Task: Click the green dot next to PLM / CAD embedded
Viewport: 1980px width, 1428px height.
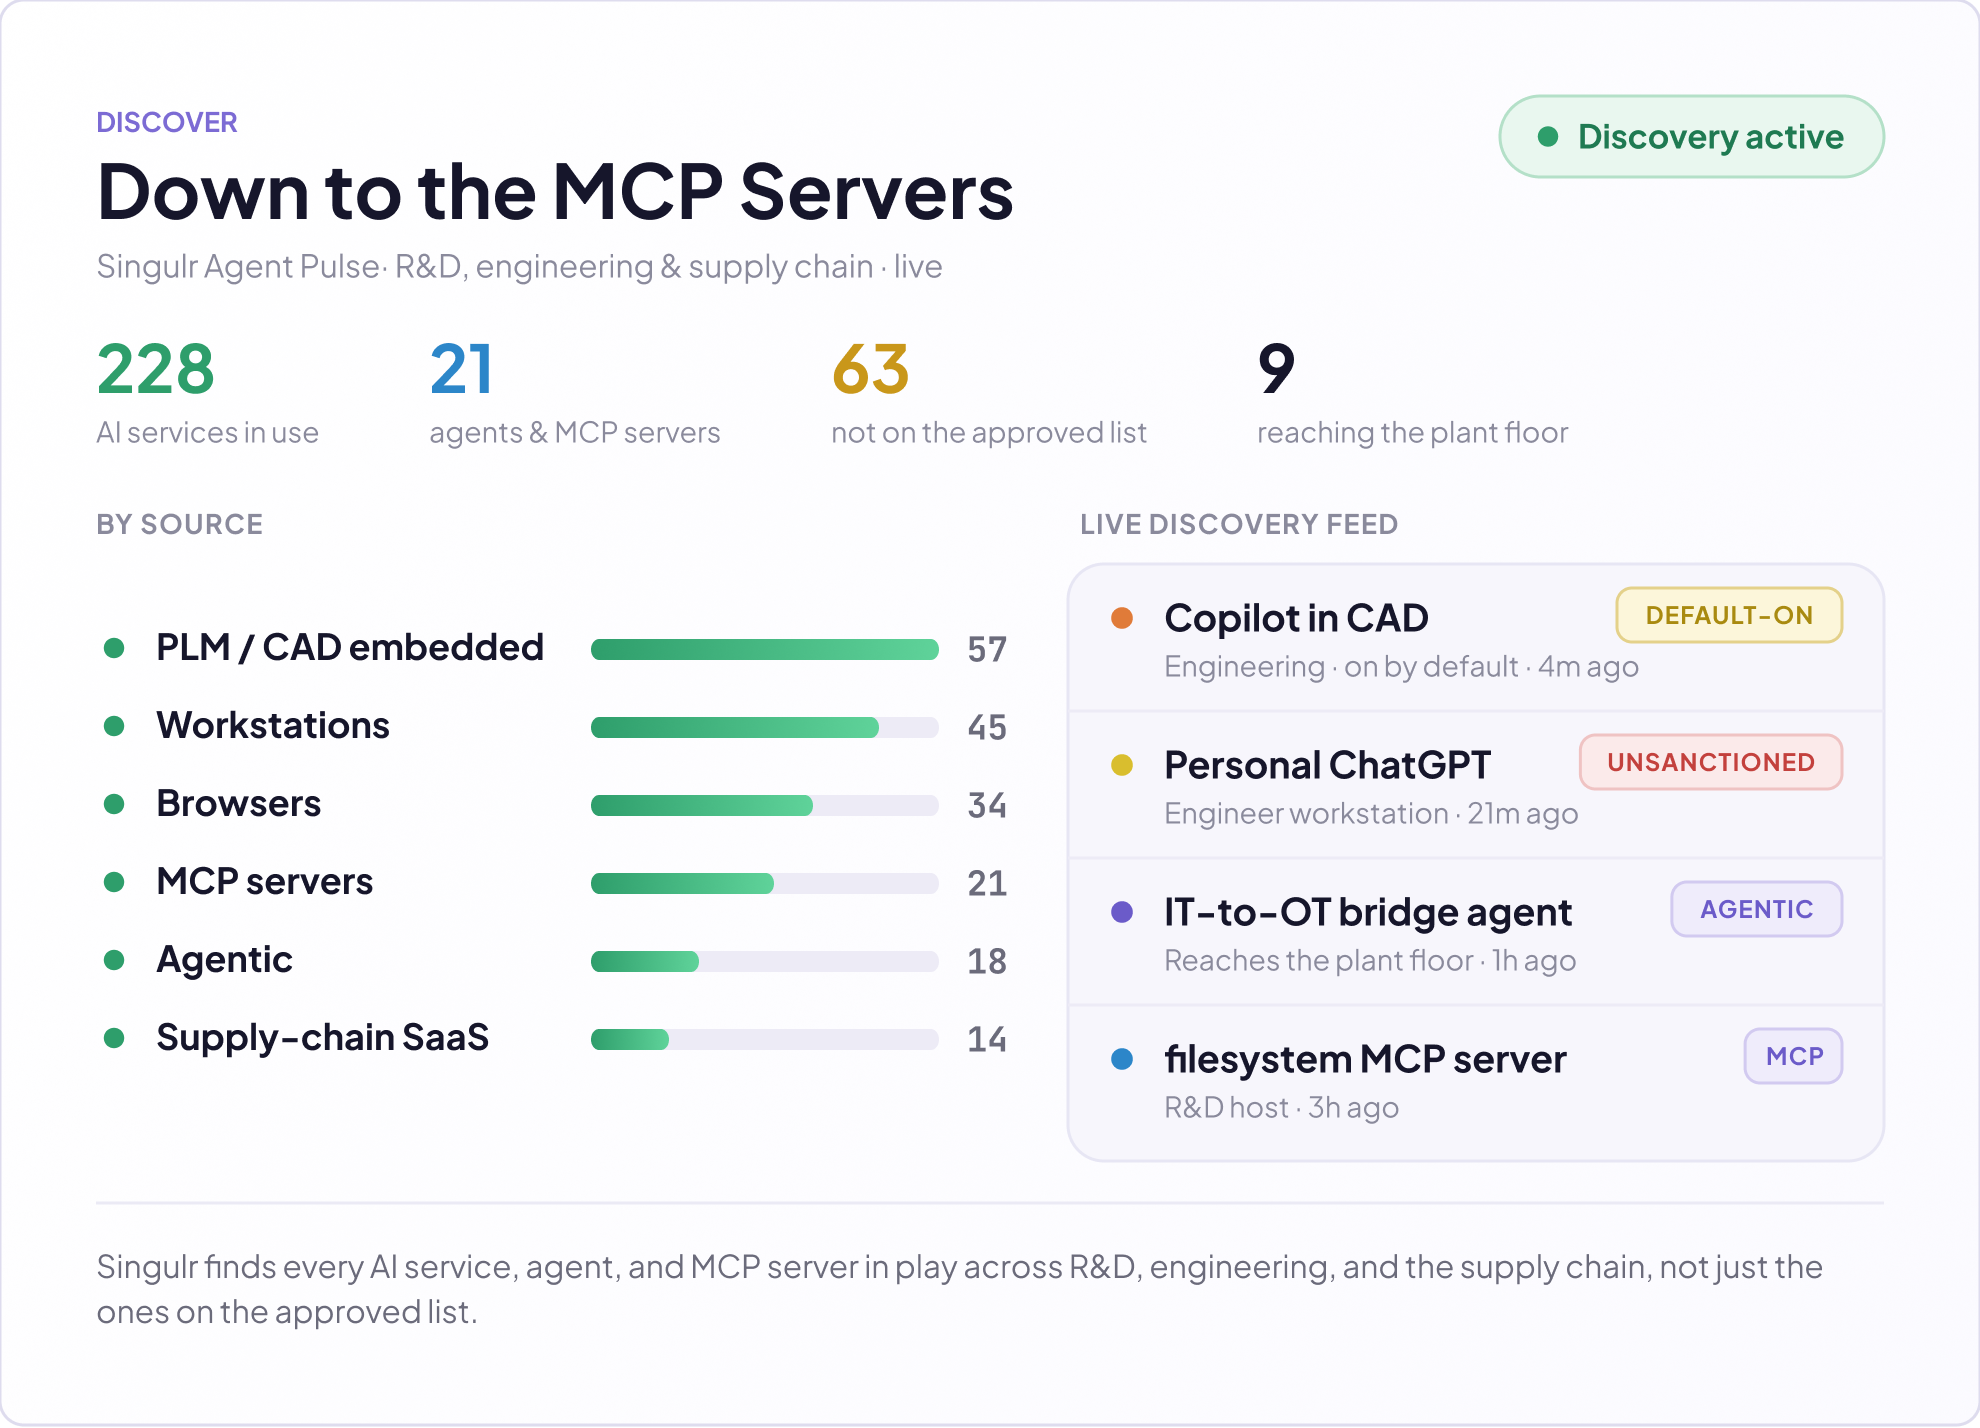Action: click(114, 648)
